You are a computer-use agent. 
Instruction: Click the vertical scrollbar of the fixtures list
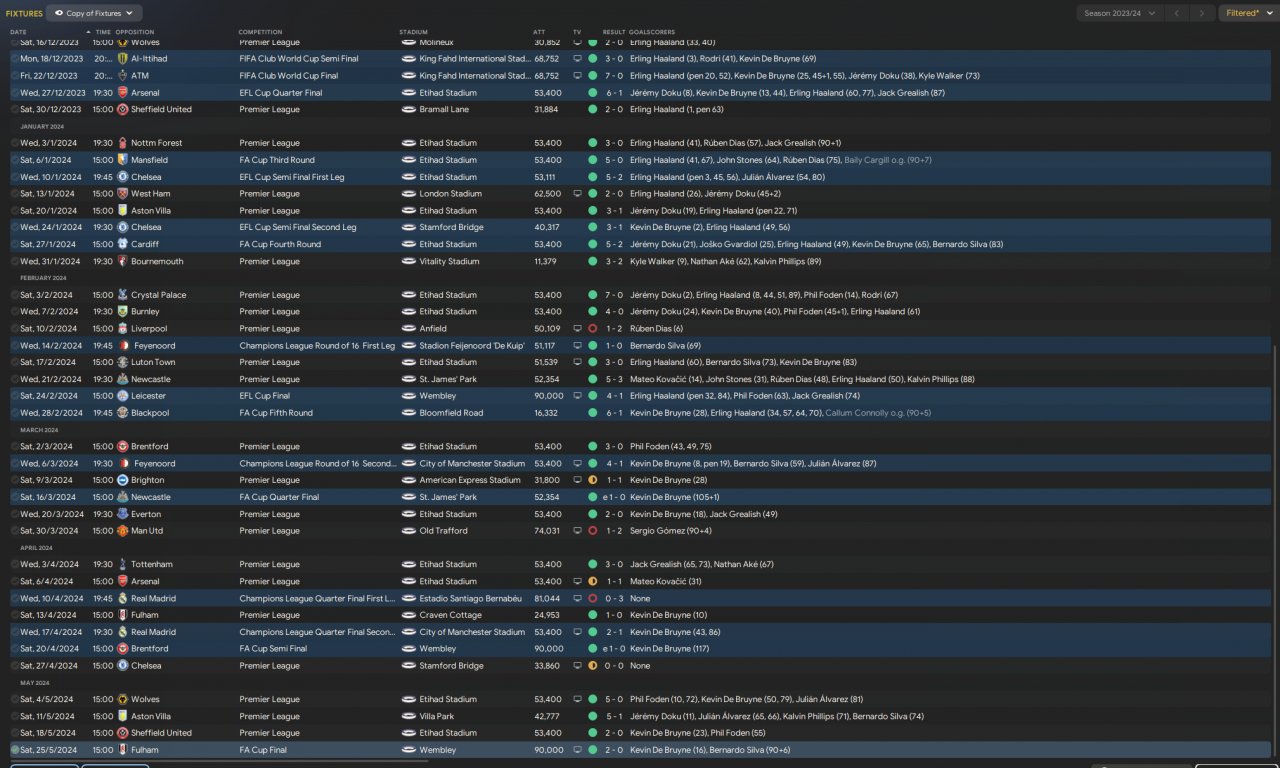pyautogui.click(x=1274, y=550)
